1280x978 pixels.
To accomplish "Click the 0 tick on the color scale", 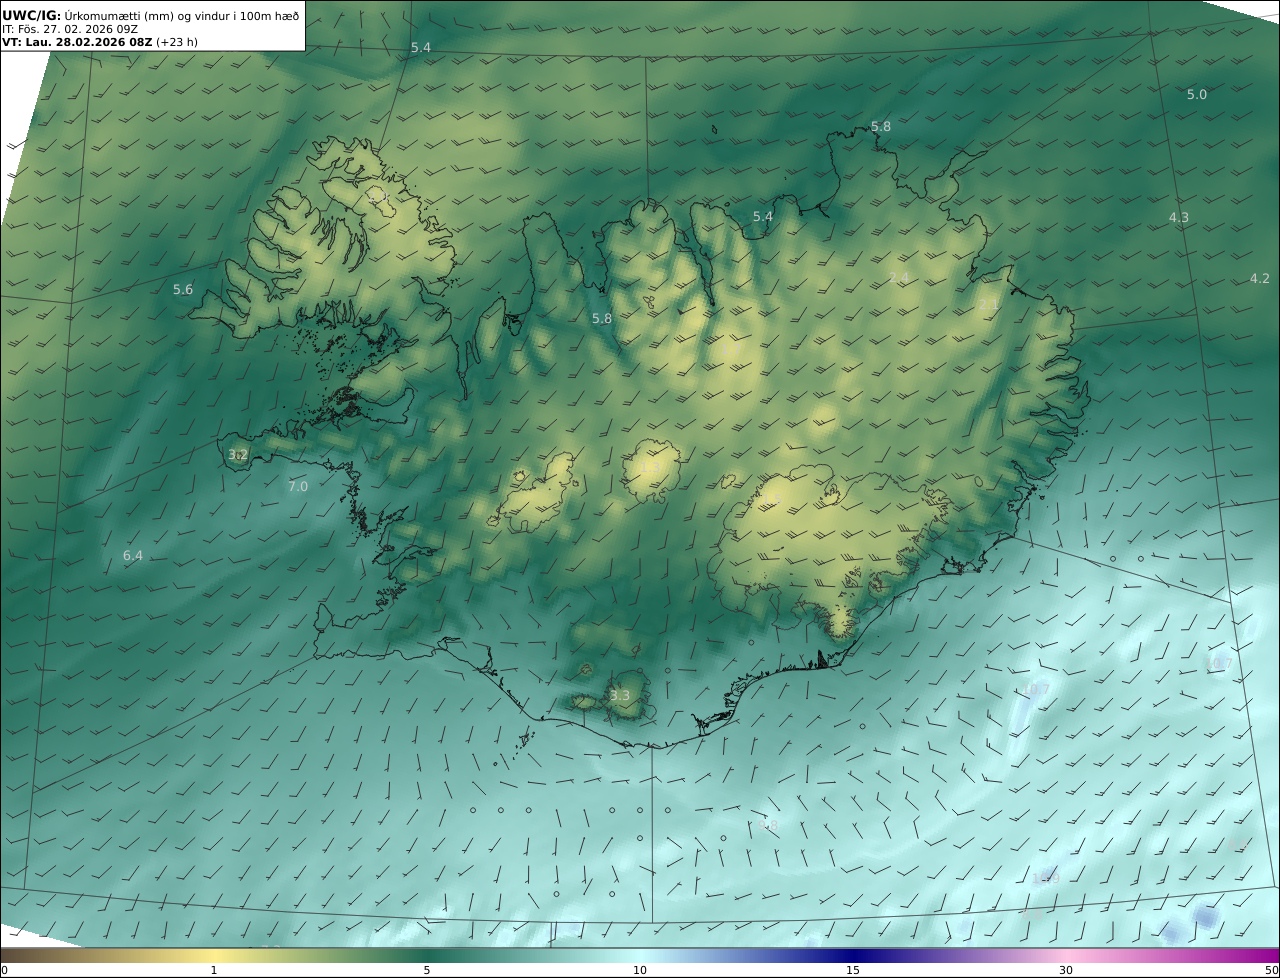I will tap(4, 970).
